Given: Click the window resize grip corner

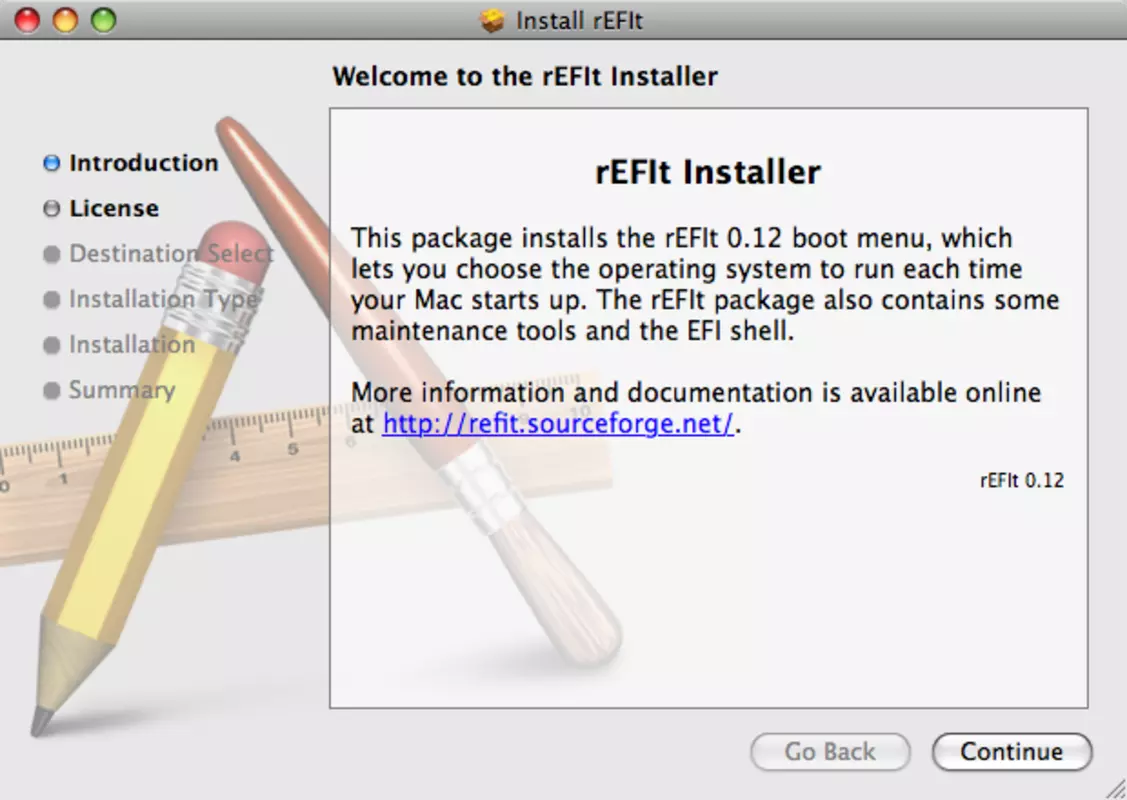Looking at the screenshot, I should (x=1115, y=788).
